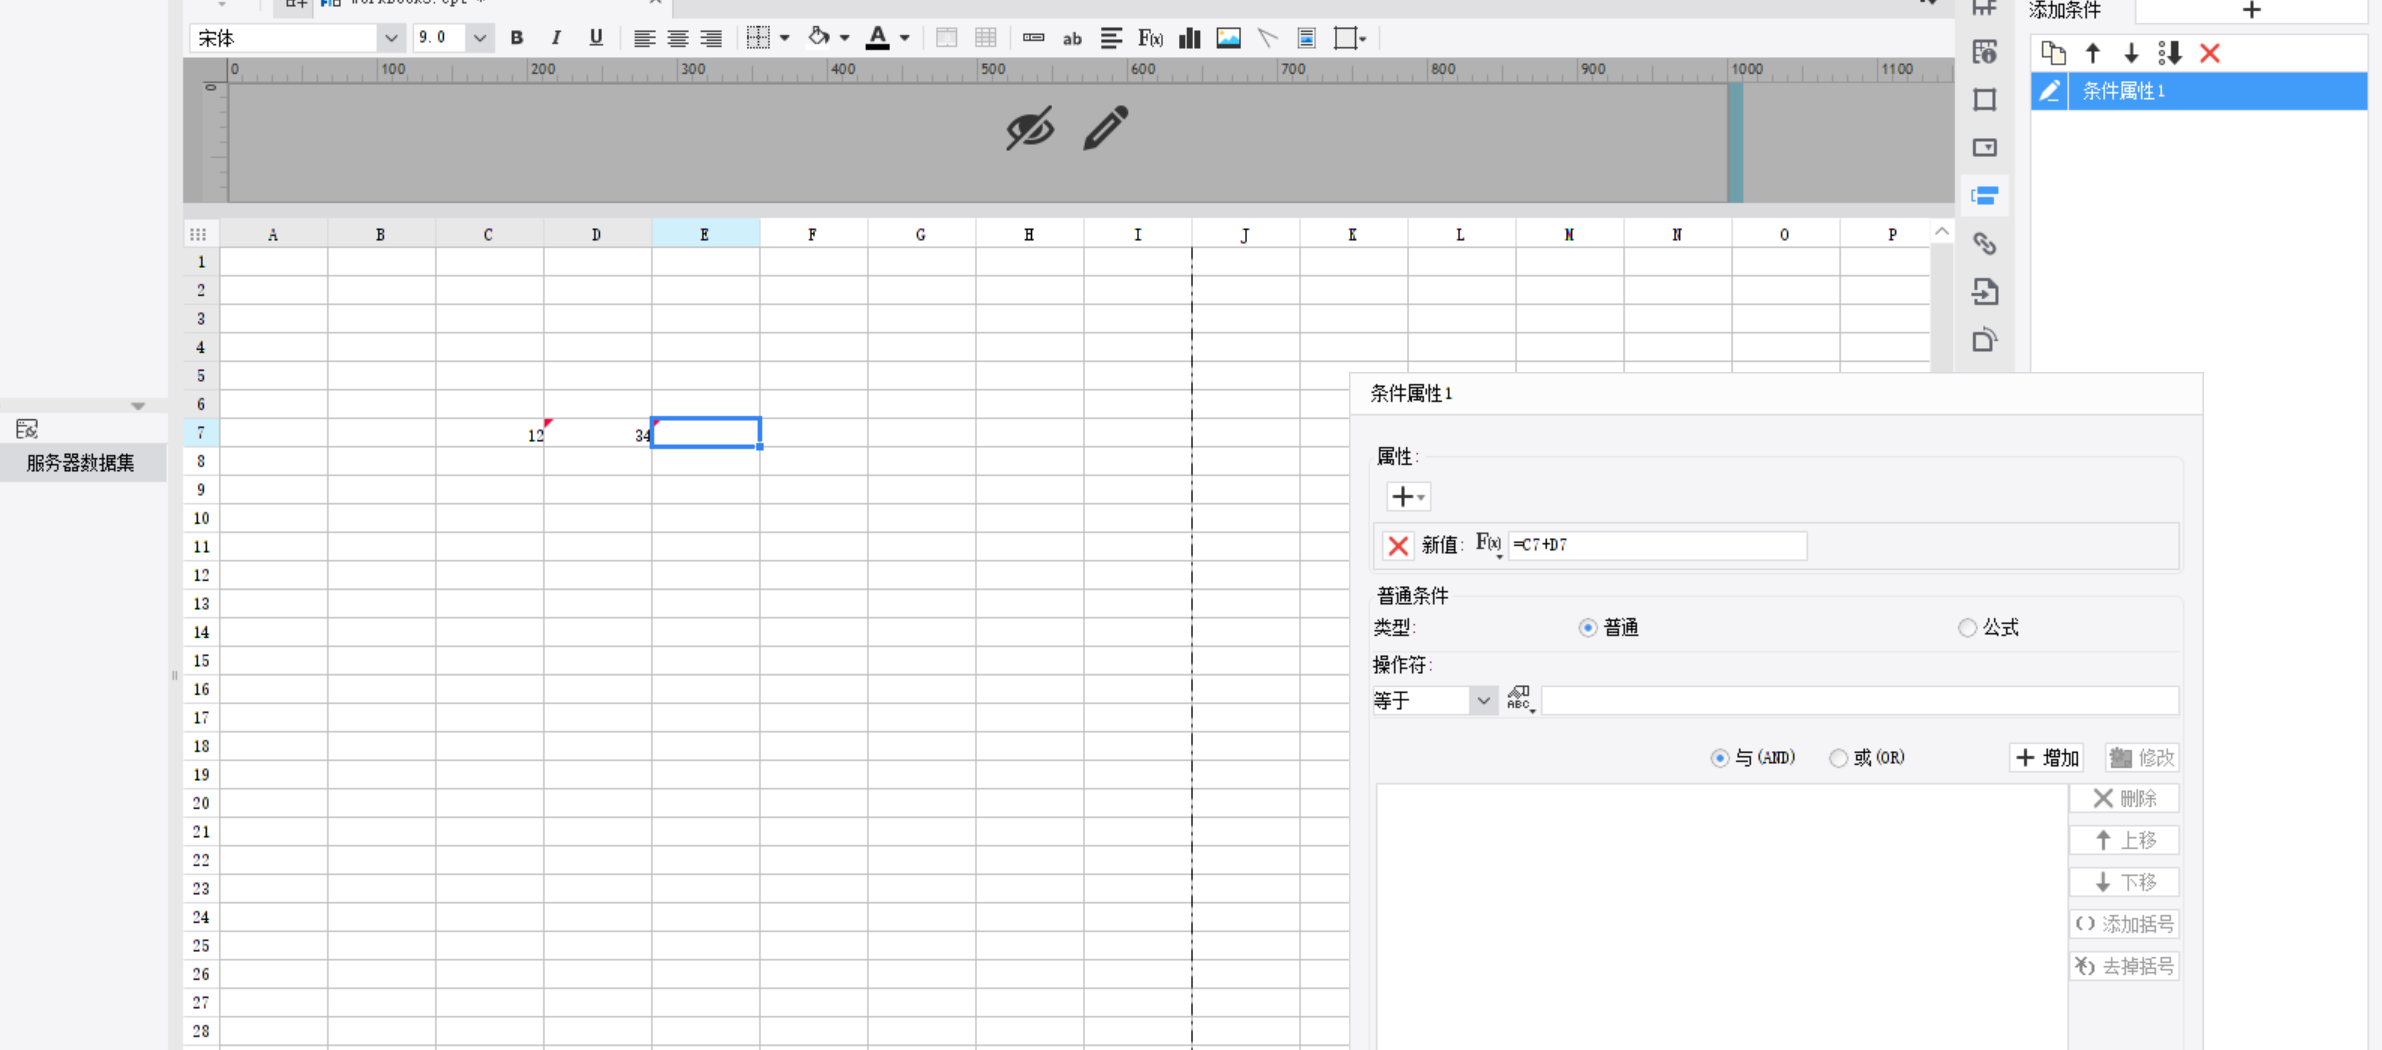This screenshot has width=2382, height=1050.
Task: Click the F(x) type selector beside 新值
Action: click(1489, 544)
